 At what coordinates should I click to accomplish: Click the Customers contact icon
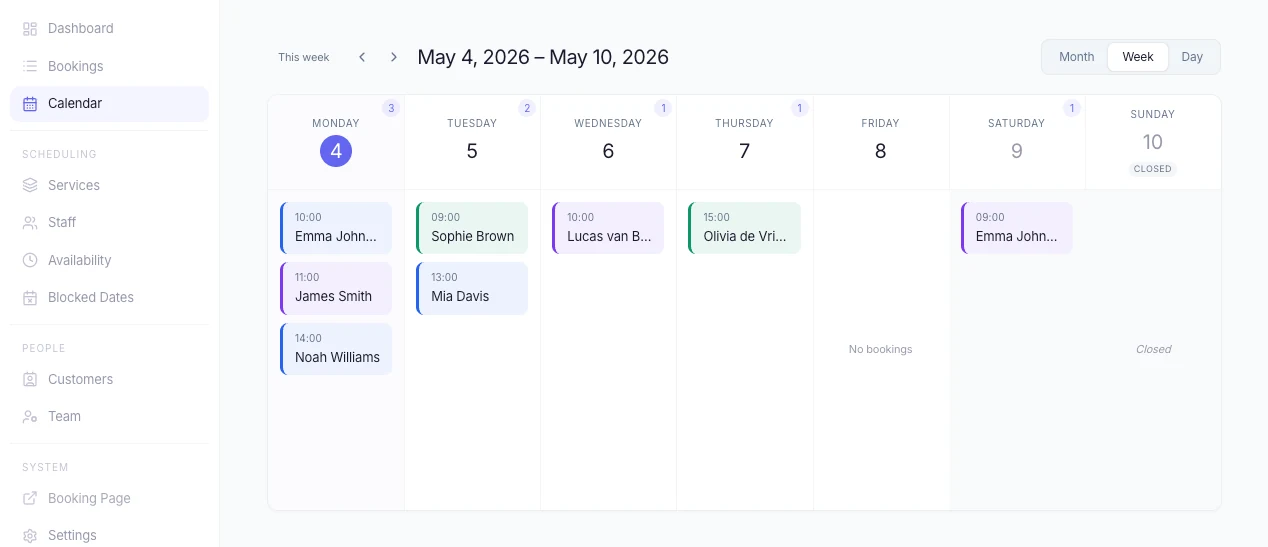30,379
